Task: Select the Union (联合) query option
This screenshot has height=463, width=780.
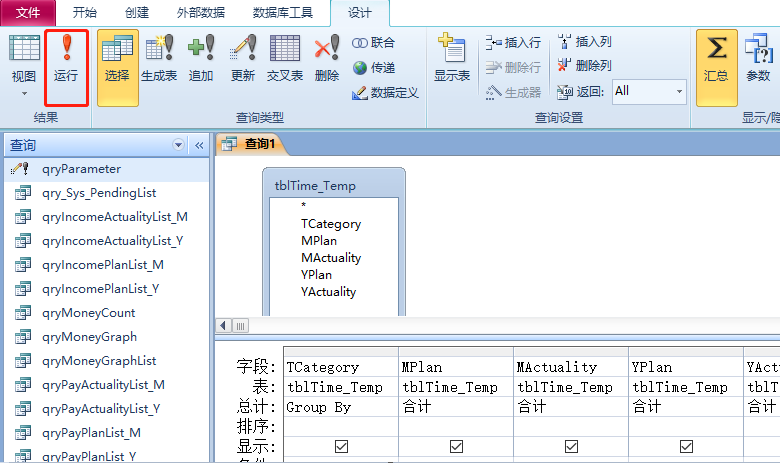Action: tap(373, 43)
